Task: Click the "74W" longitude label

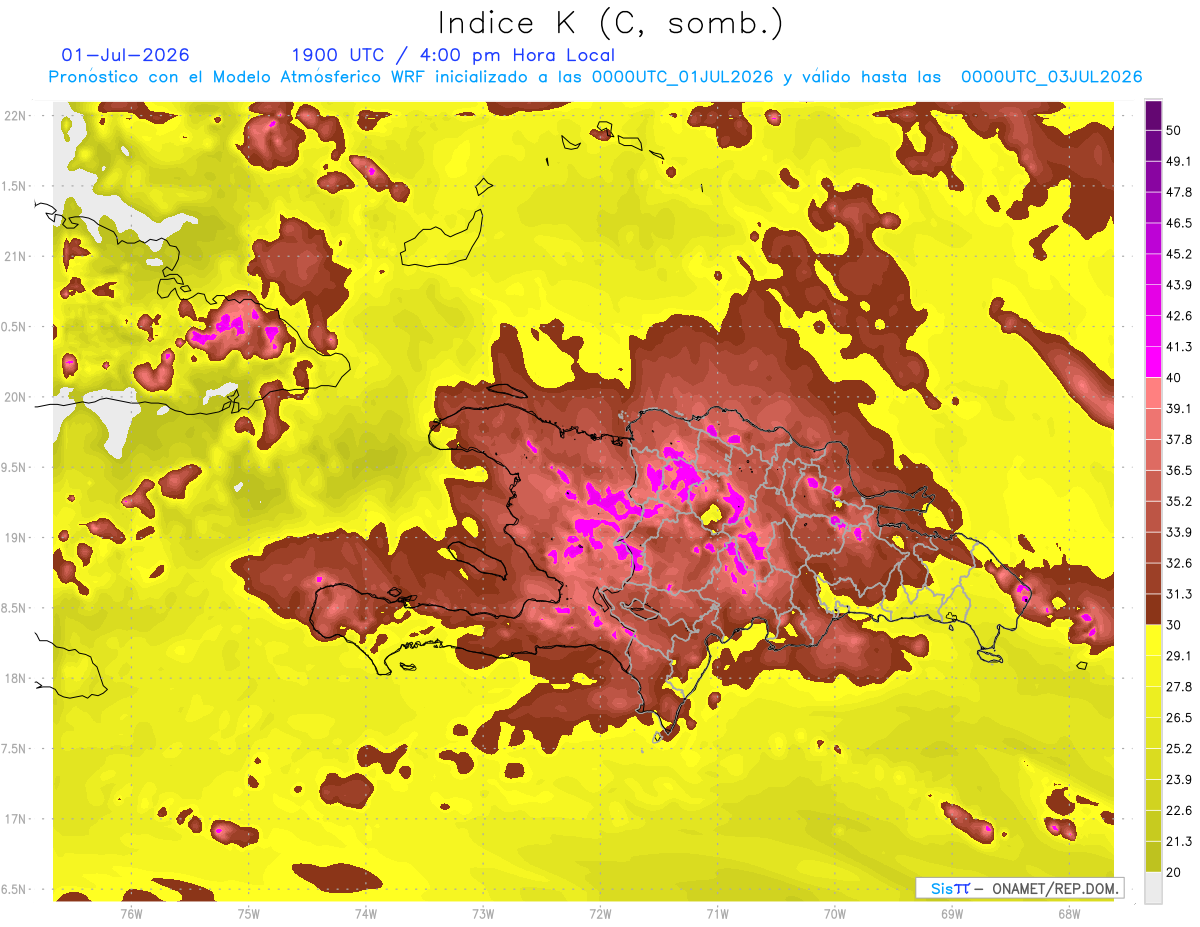Action: 366,914
